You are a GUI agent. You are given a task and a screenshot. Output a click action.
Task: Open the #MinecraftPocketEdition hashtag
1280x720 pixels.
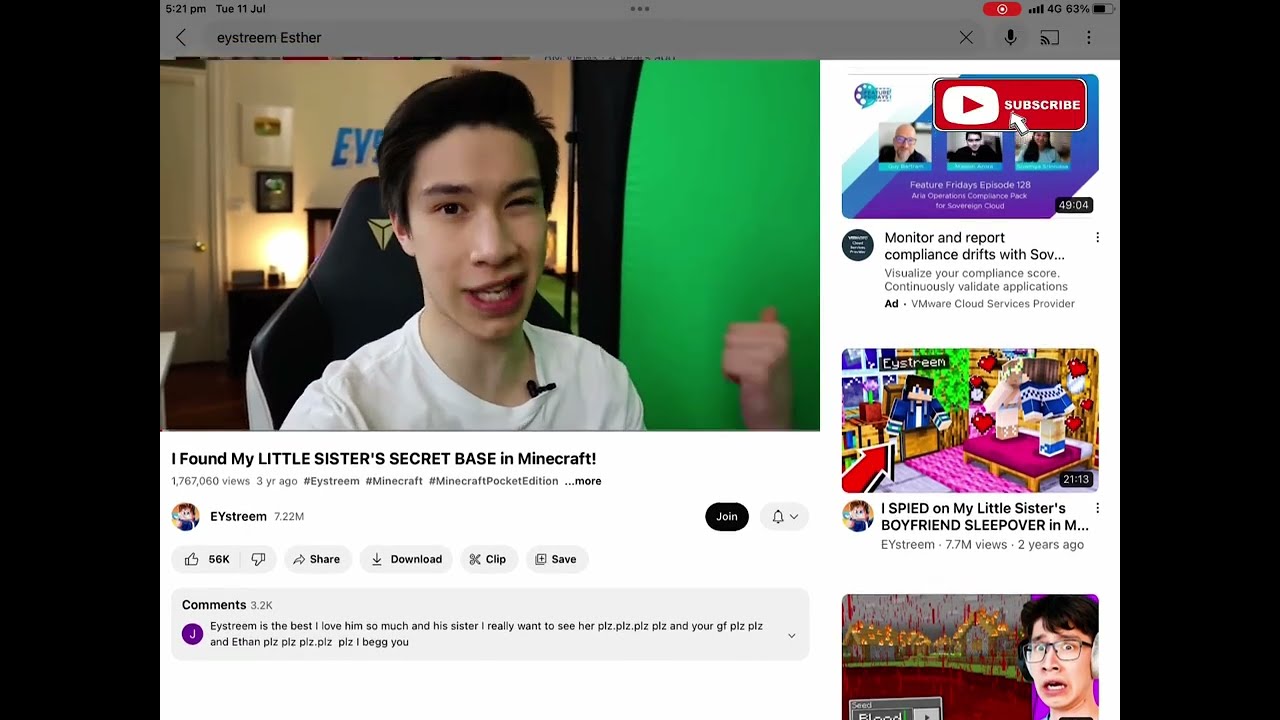pos(493,481)
